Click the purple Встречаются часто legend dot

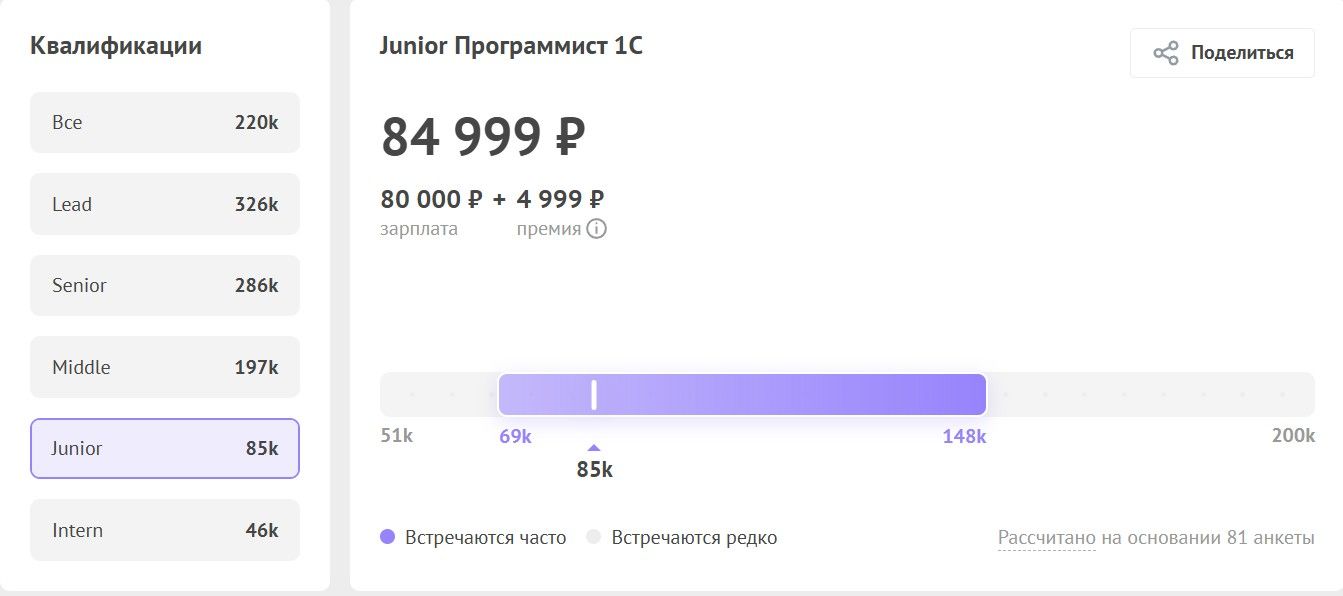click(388, 537)
